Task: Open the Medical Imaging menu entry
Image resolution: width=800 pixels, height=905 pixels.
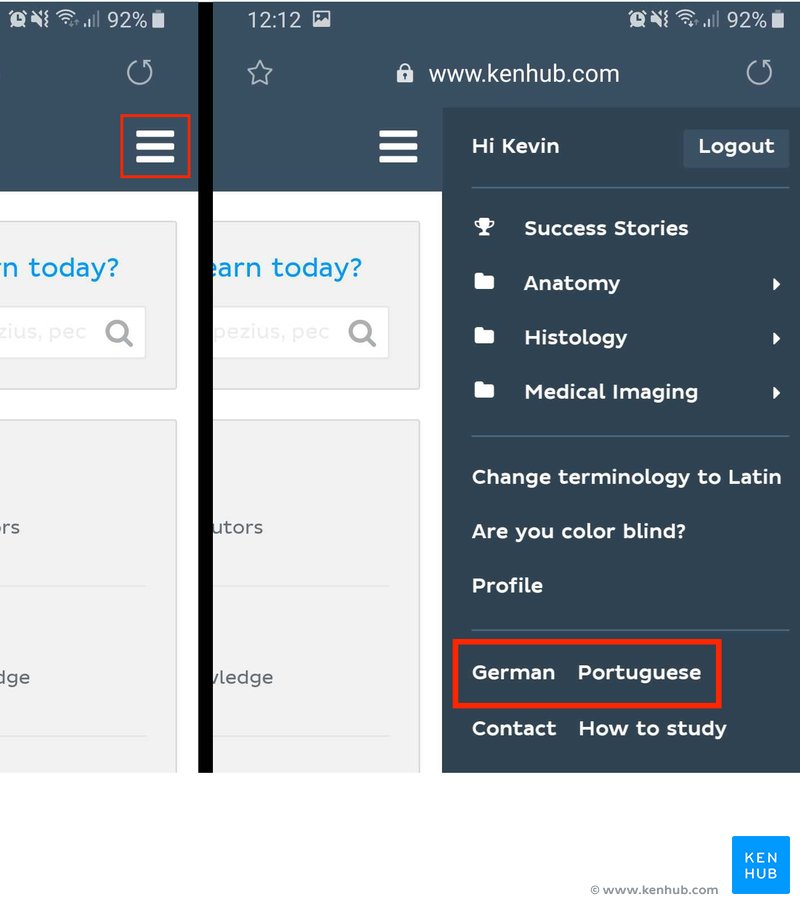Action: click(611, 392)
